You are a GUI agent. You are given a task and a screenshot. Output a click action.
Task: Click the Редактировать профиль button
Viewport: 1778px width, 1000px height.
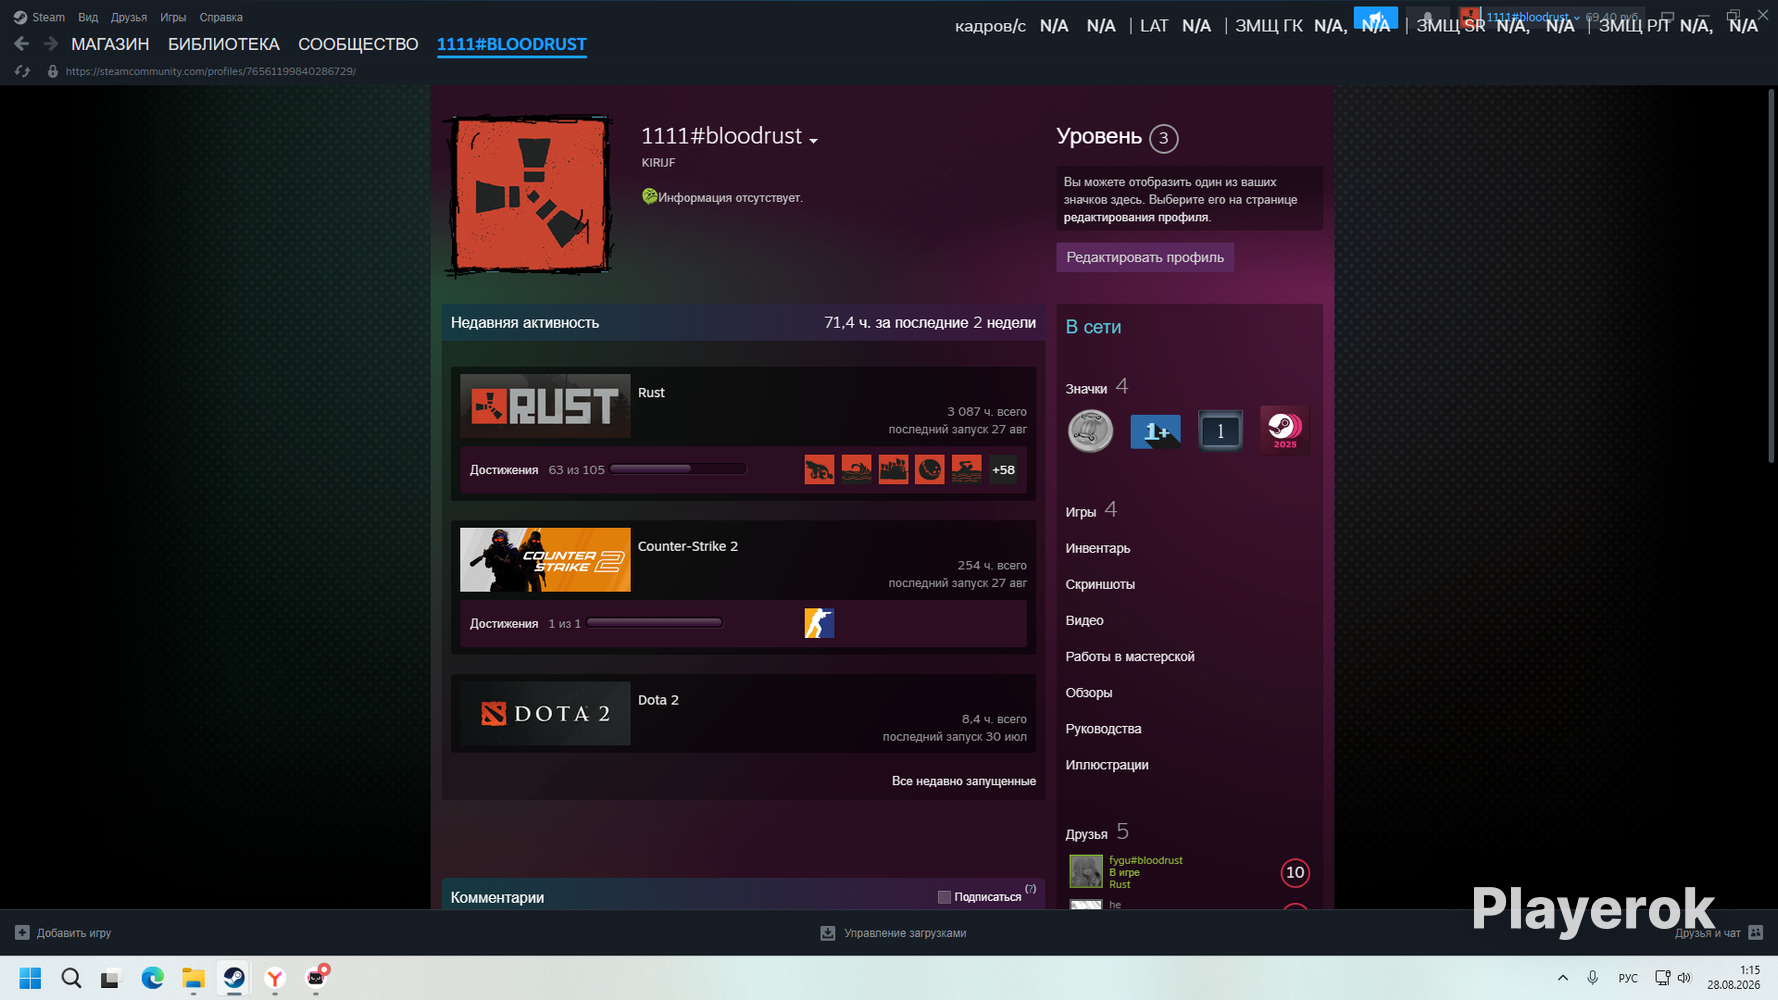1145,257
